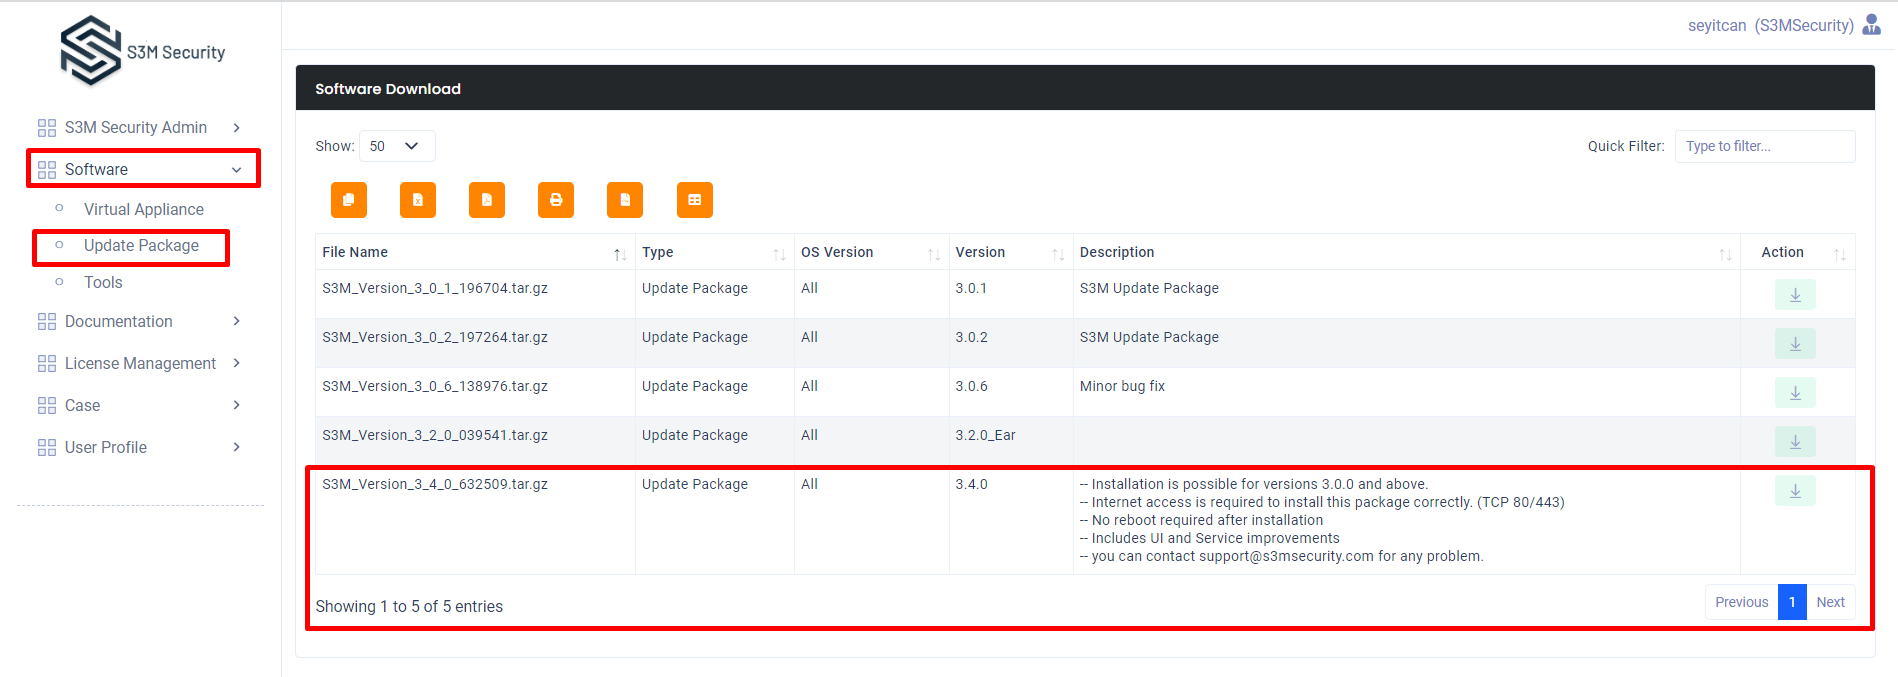Select page 1 in pagination

(x=1792, y=602)
